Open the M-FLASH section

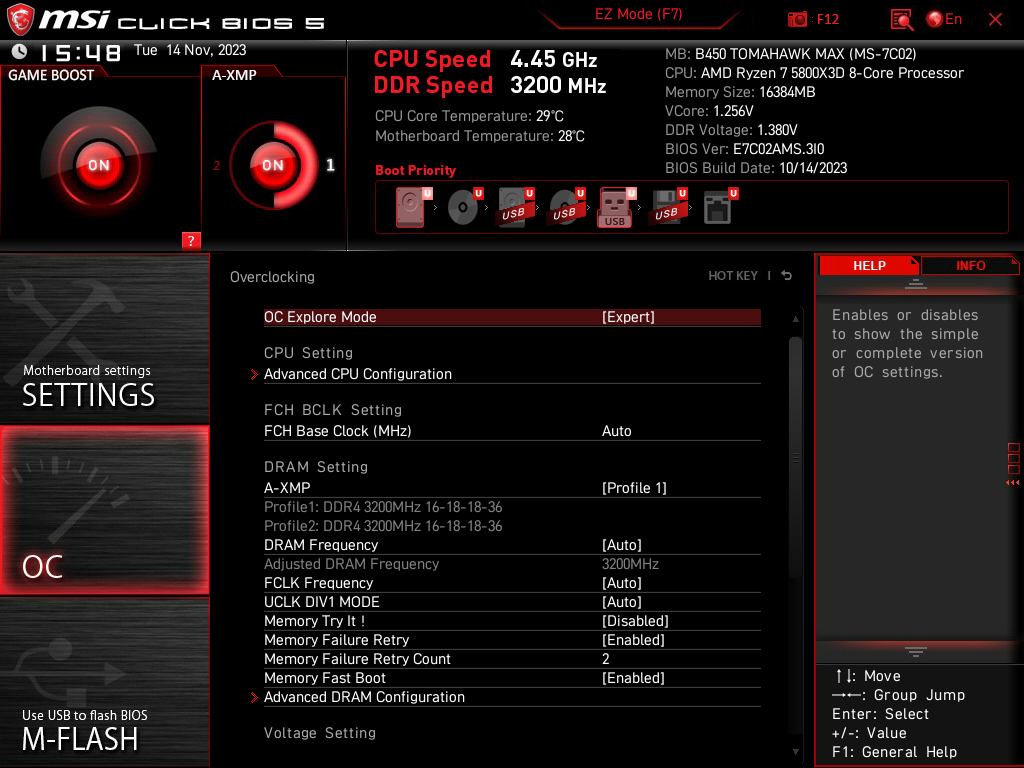coord(104,682)
